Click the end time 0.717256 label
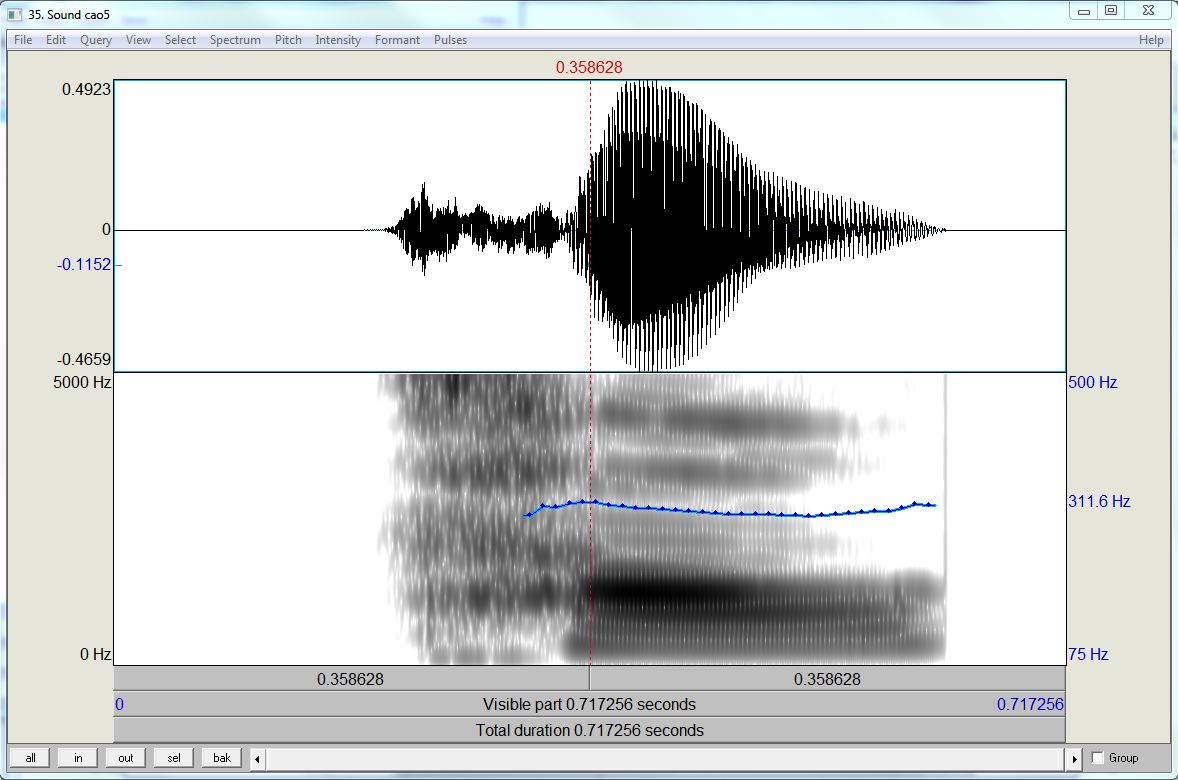 pyautogui.click(x=1030, y=704)
